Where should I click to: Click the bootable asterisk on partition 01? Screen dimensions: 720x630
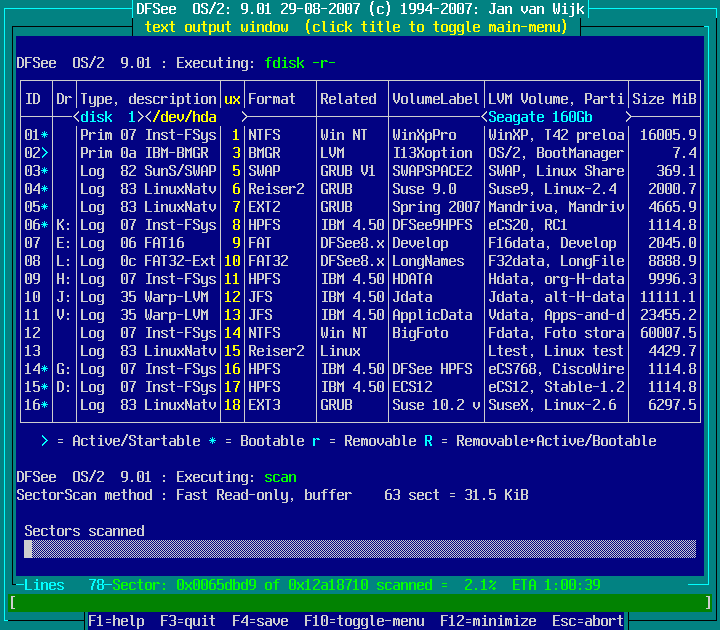click(44, 135)
